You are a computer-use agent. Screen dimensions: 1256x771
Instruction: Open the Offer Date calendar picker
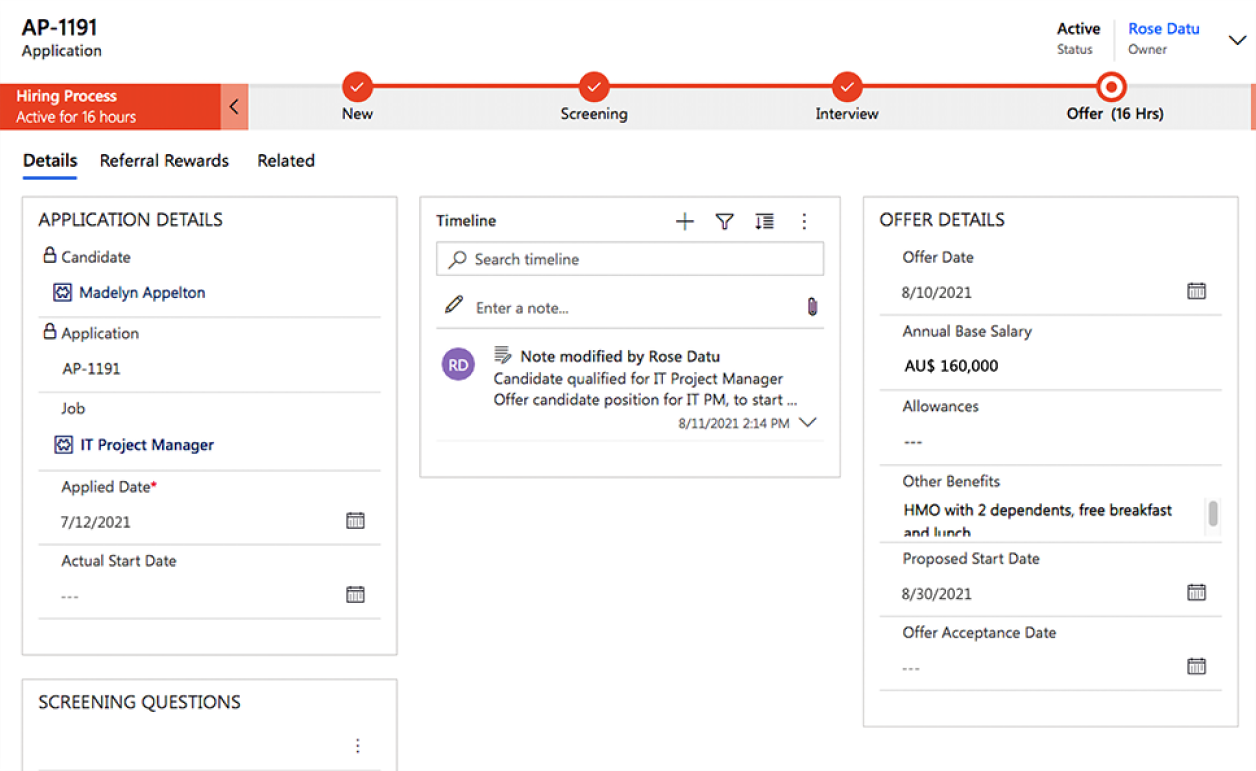point(1196,291)
